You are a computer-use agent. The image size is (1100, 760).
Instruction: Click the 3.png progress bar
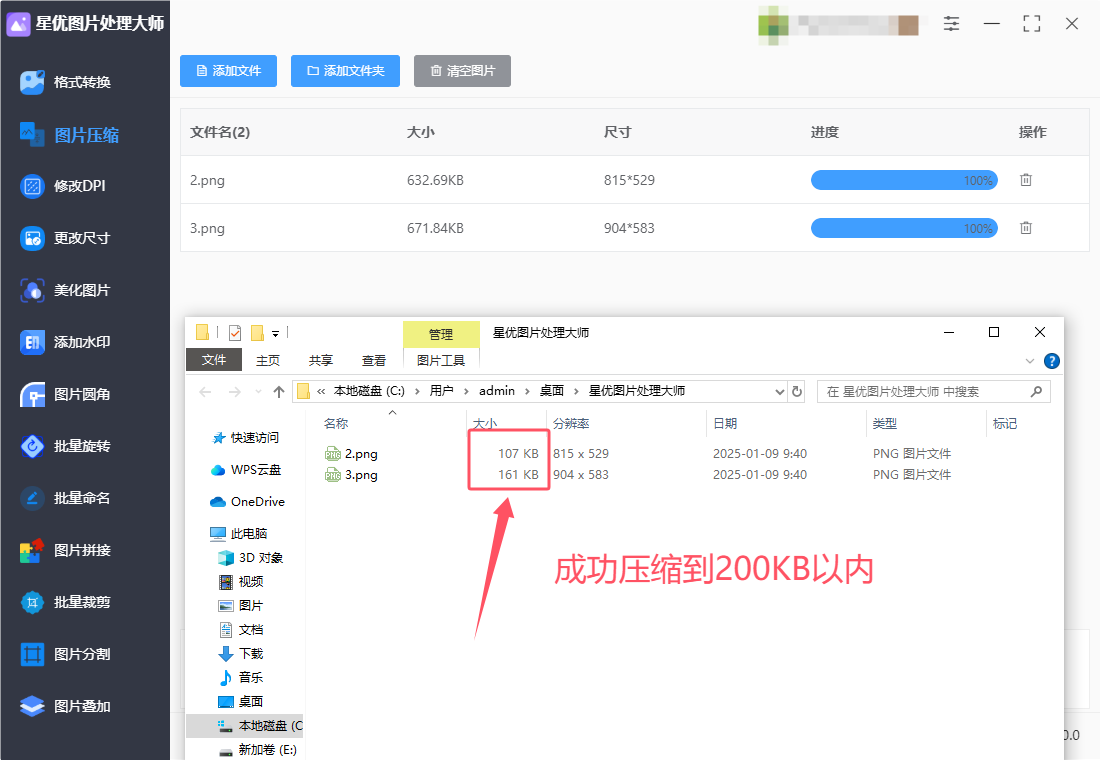904,228
